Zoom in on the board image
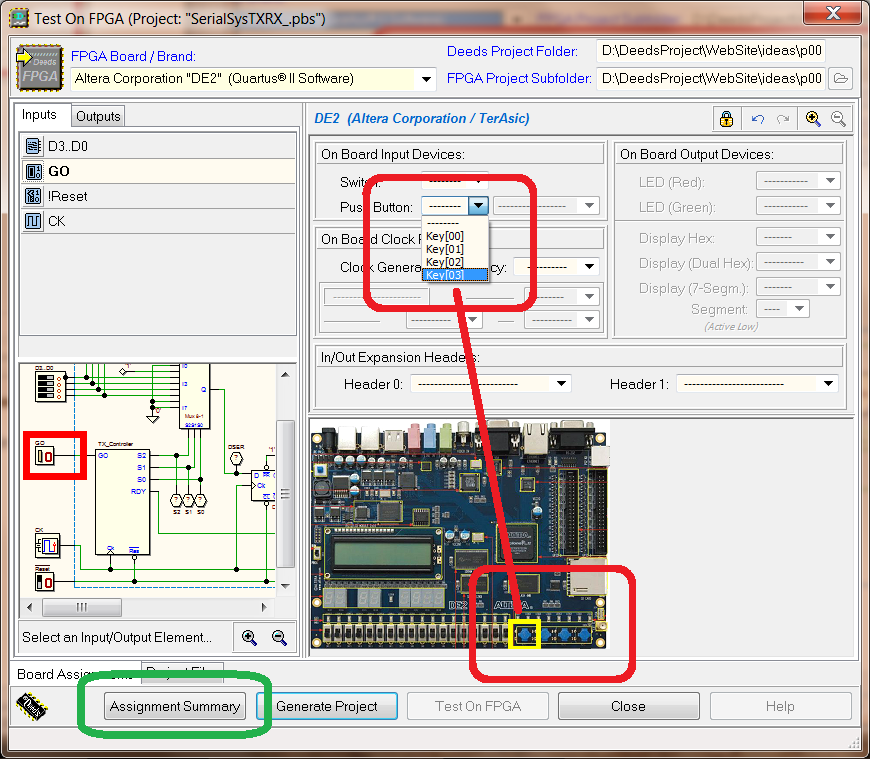 coord(813,119)
